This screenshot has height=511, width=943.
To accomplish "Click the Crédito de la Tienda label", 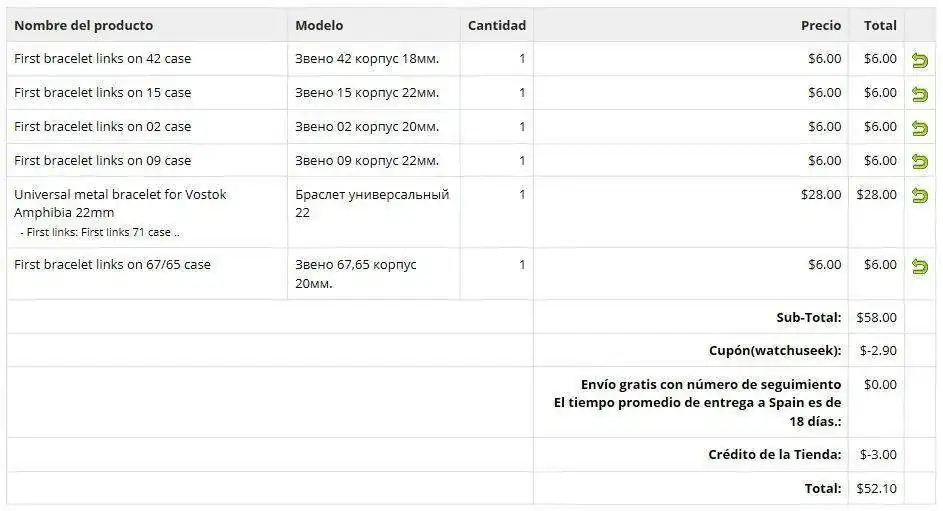I will pyautogui.click(x=775, y=455).
